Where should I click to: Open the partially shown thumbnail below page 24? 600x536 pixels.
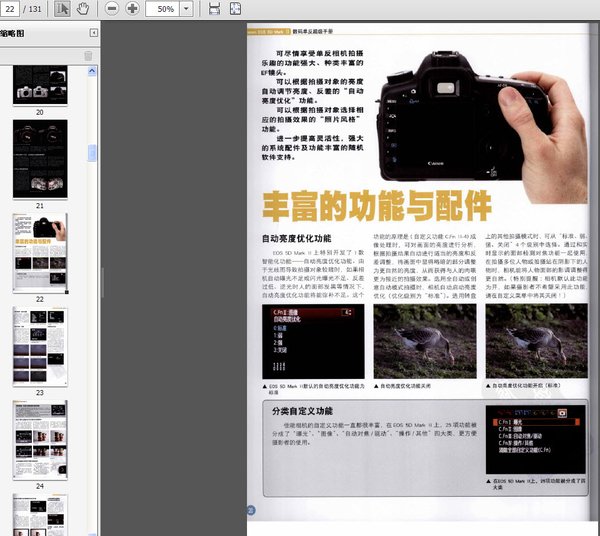(40, 515)
